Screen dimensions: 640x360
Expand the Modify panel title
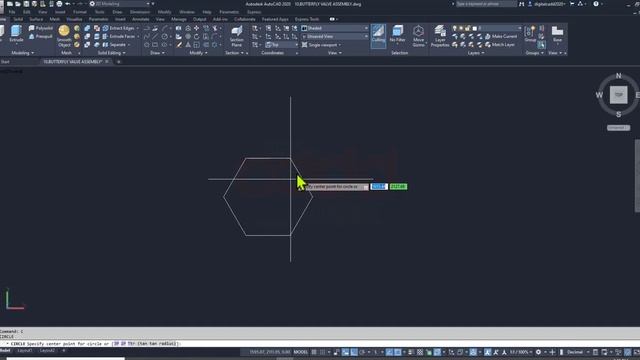click(198, 53)
